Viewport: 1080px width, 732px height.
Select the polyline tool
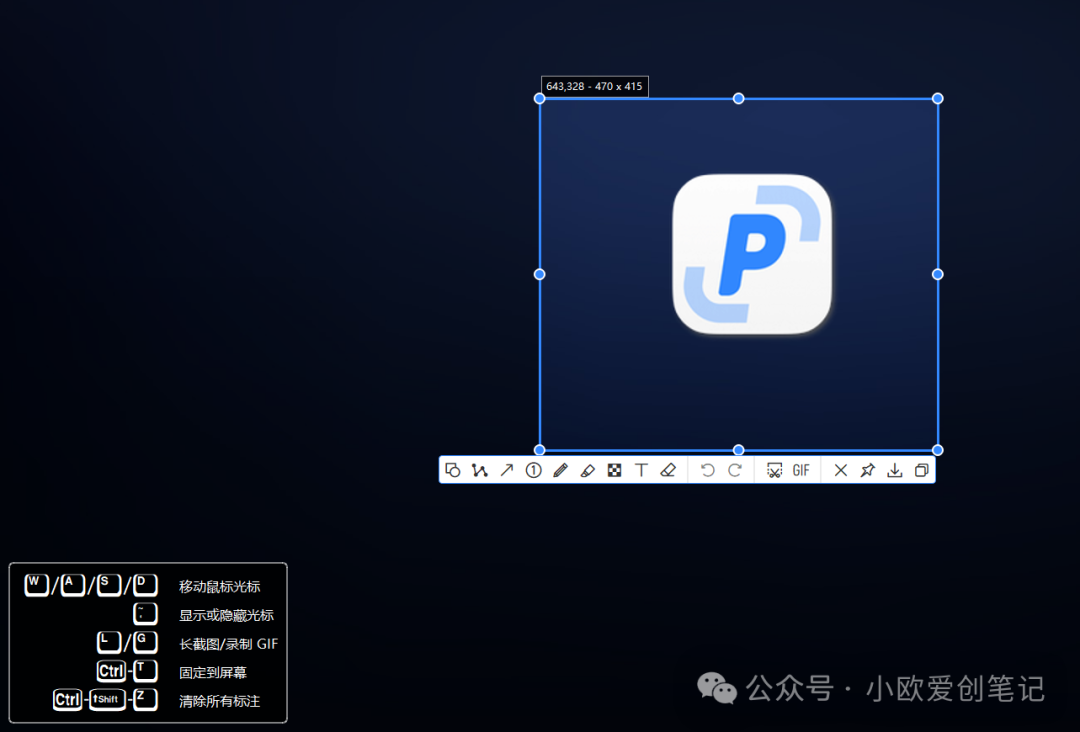(x=479, y=470)
